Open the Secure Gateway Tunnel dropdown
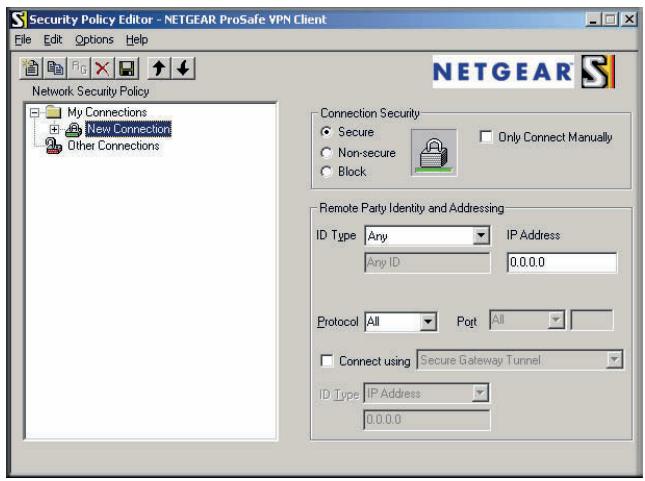 pyautogui.click(x=614, y=360)
